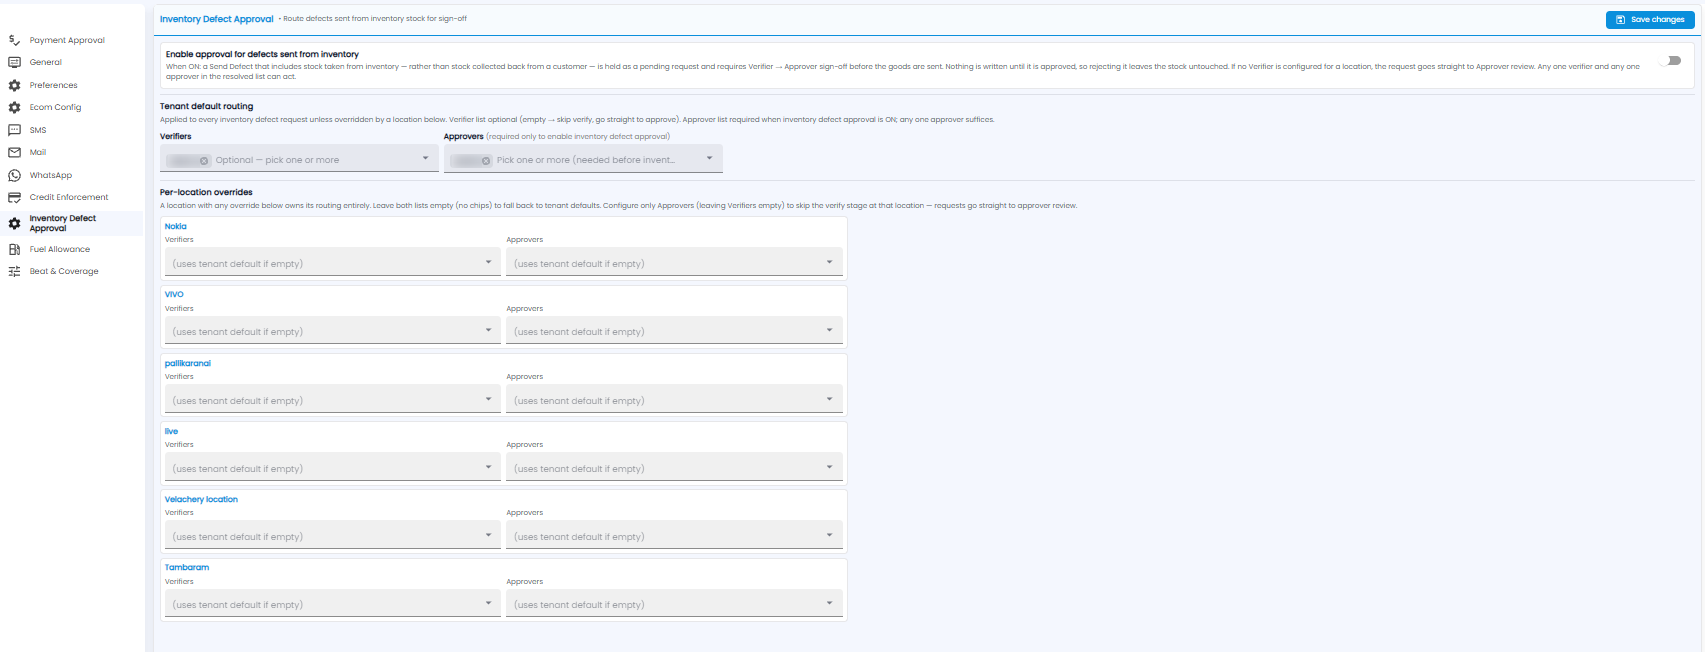
Task: Open live location Verifiers dropdown
Action: click(x=332, y=467)
